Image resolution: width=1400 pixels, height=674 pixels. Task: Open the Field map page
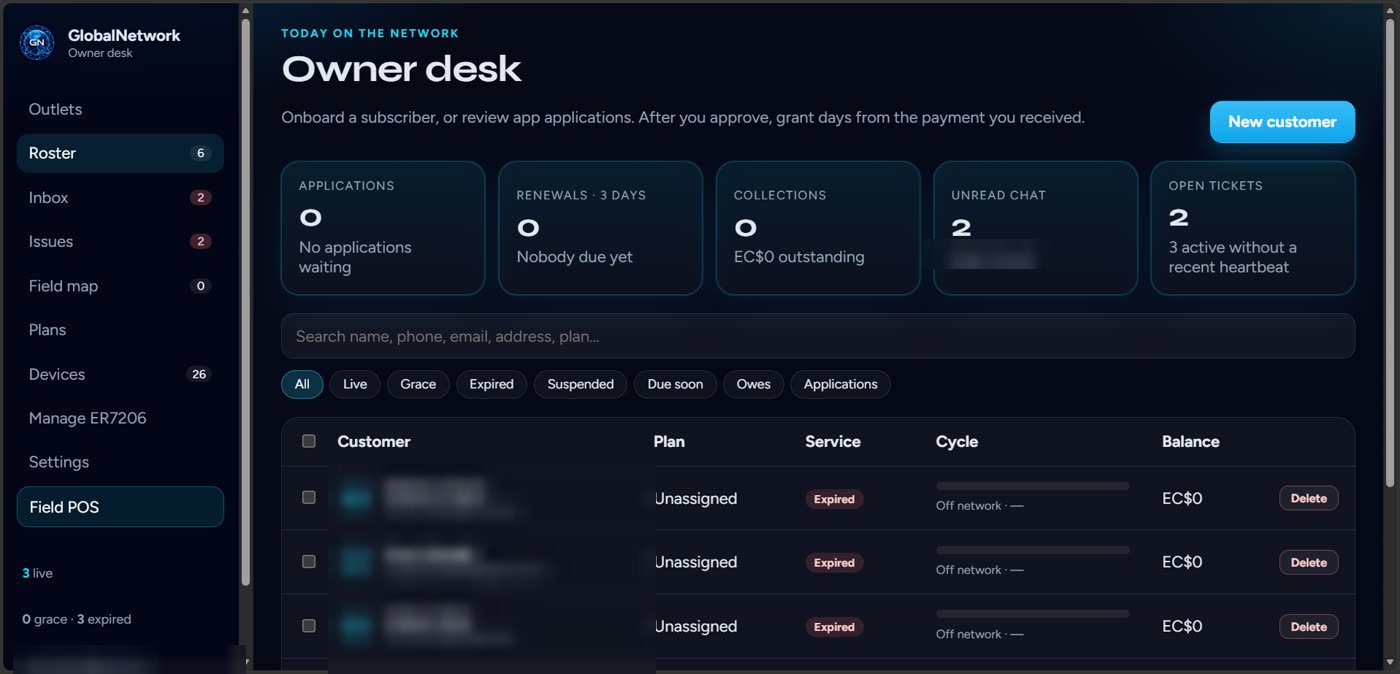tap(120, 286)
